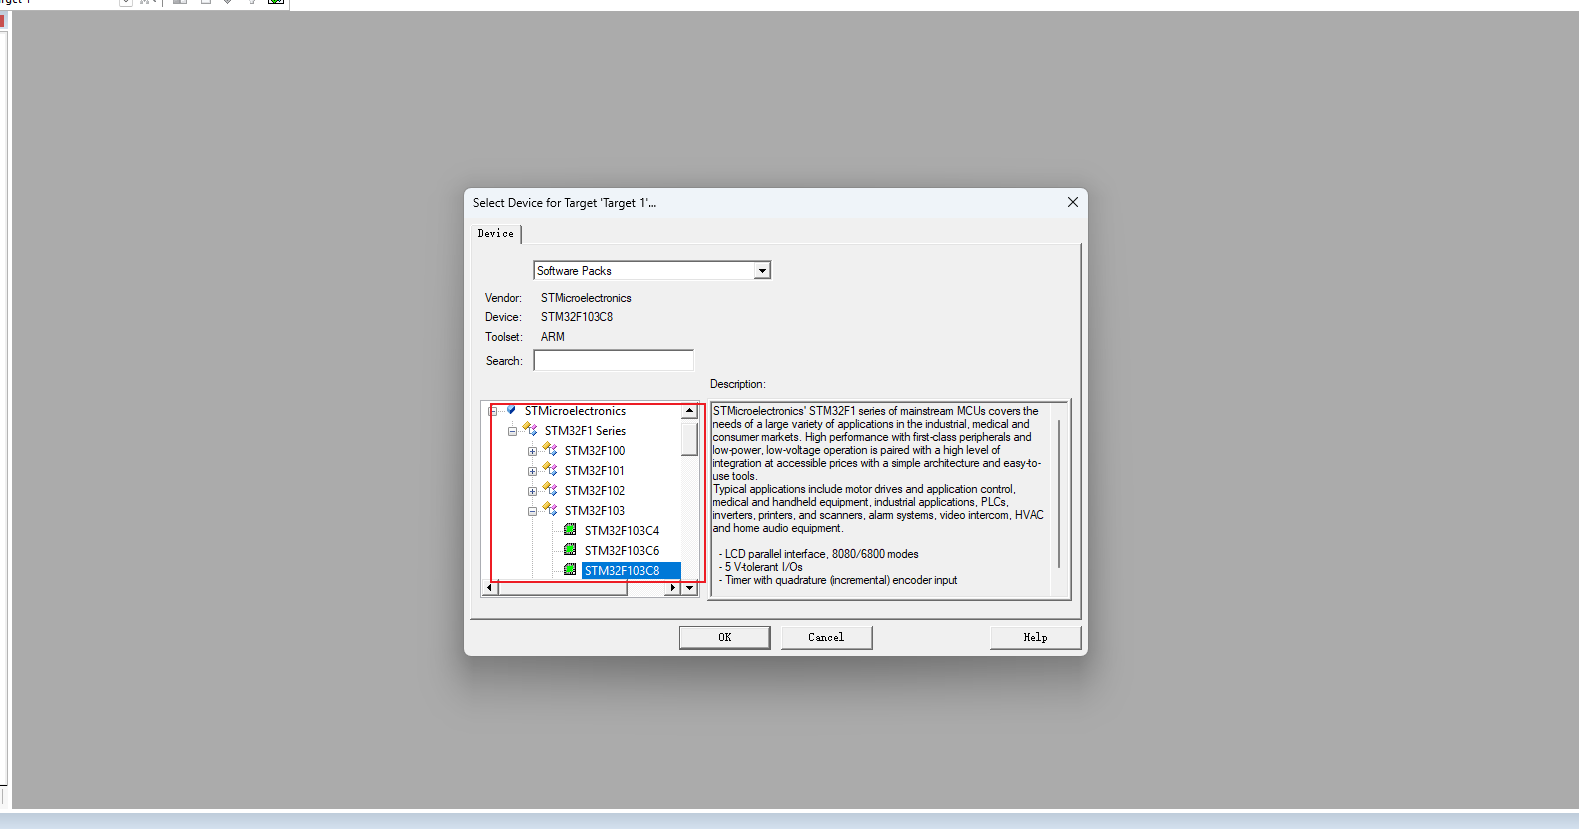
Task: Click the Toolset value ARM
Action: (x=553, y=336)
